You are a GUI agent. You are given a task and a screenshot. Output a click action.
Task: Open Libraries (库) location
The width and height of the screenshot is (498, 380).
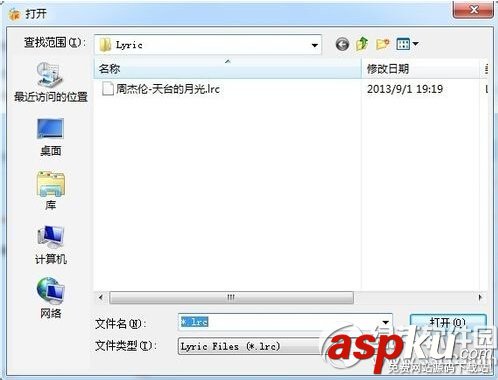51,191
